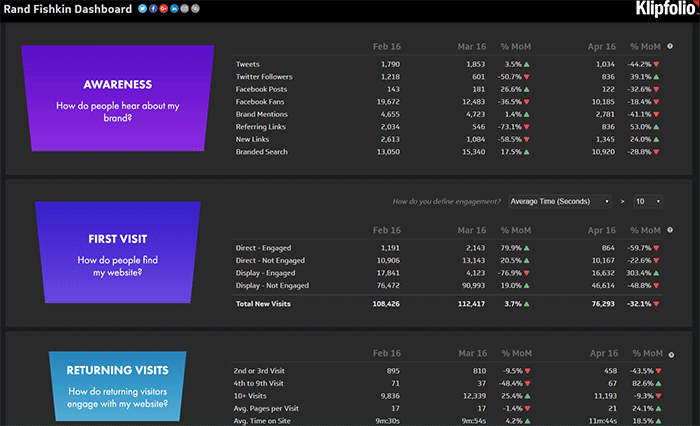Click the First Visit table help icon
Image resolution: width=700 pixels, height=426 pixels.
pyautogui.click(x=668, y=231)
